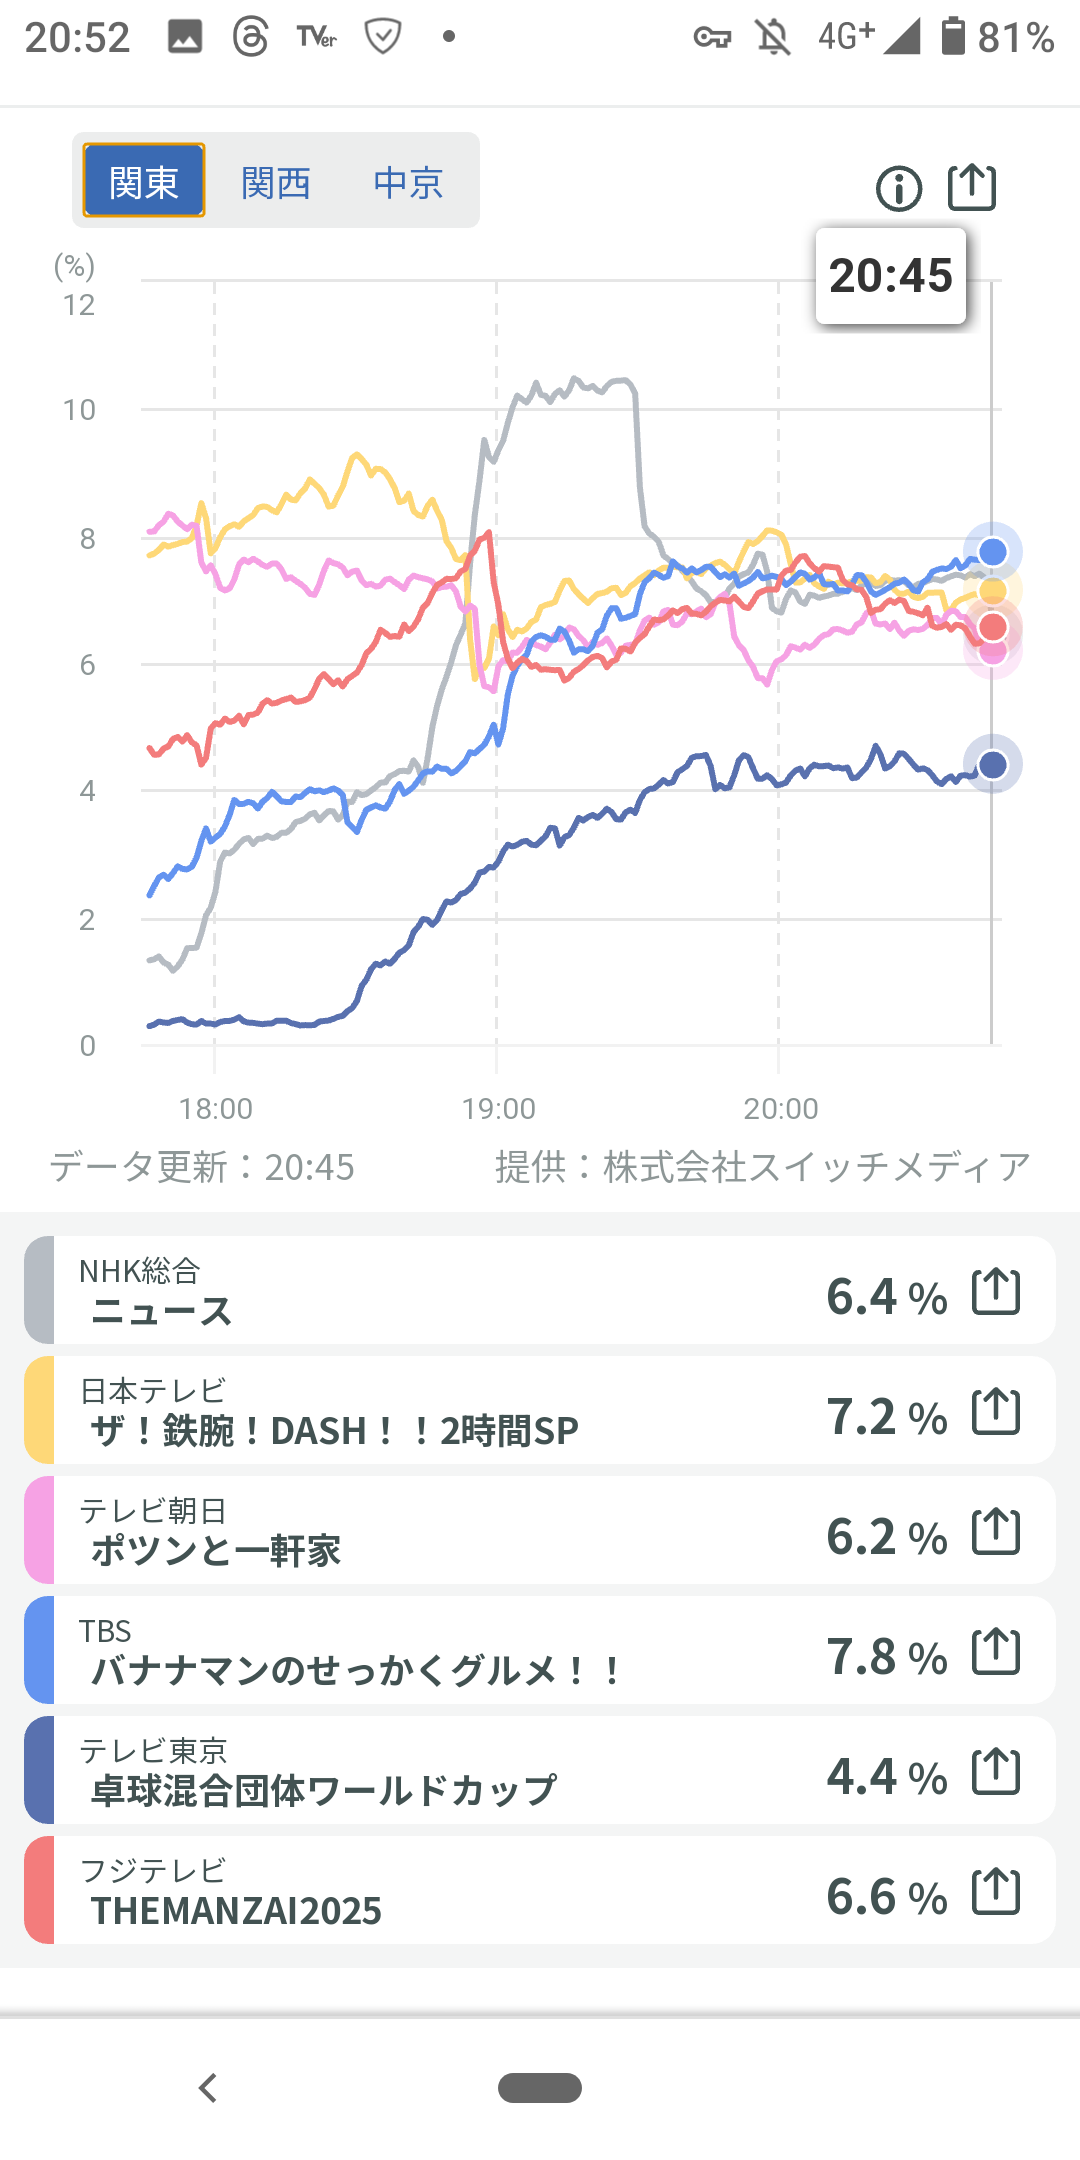Share the テレビ朝日 ポツンと一軒家 rating

(996, 1531)
